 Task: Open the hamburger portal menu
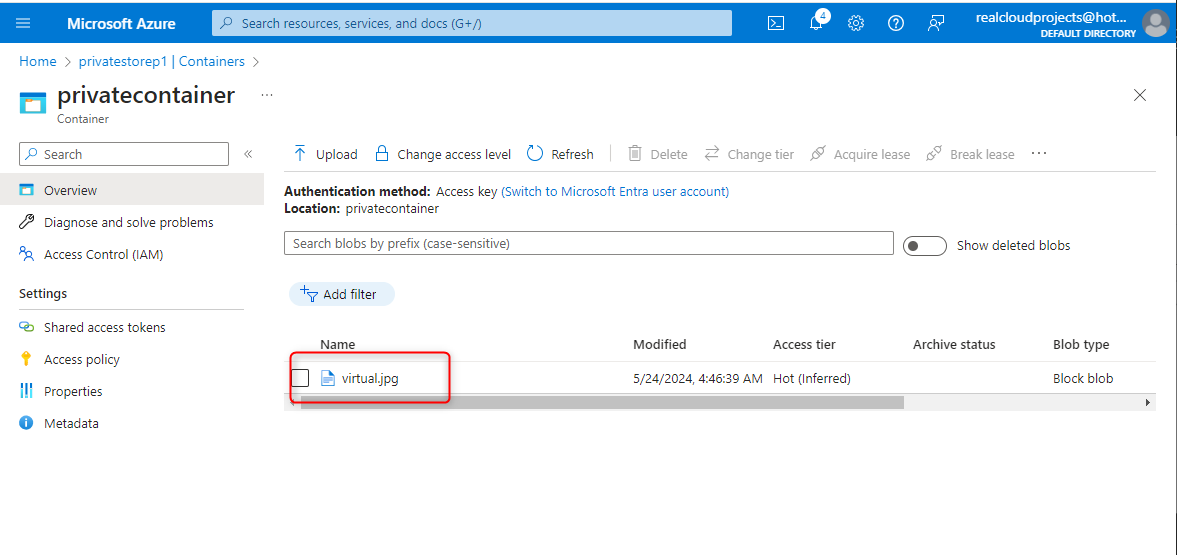[x=24, y=23]
